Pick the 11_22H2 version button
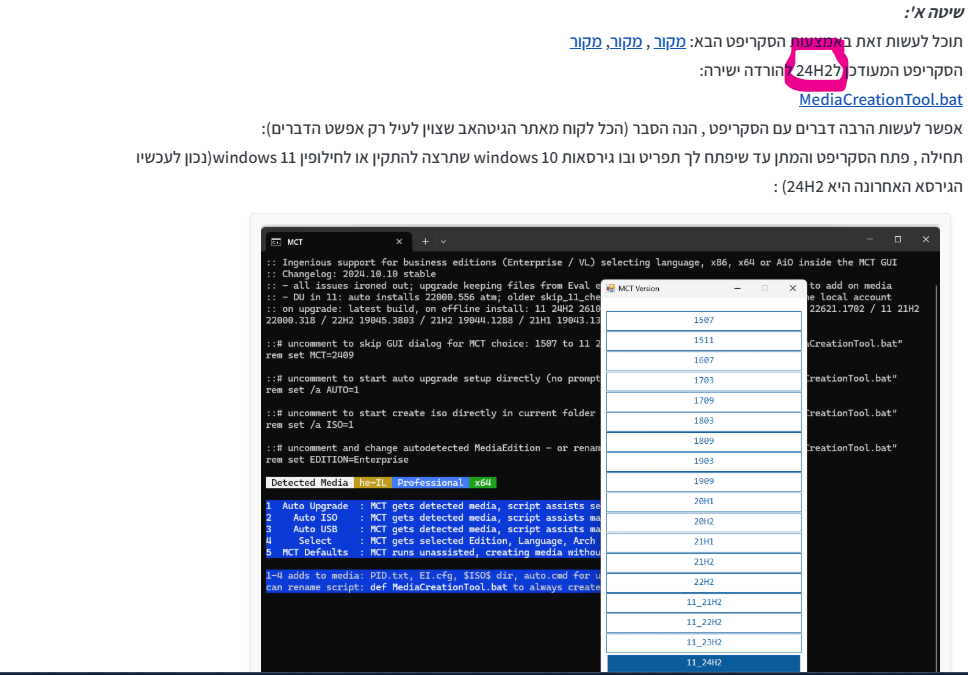This screenshot has height=675, width=968. (x=704, y=622)
